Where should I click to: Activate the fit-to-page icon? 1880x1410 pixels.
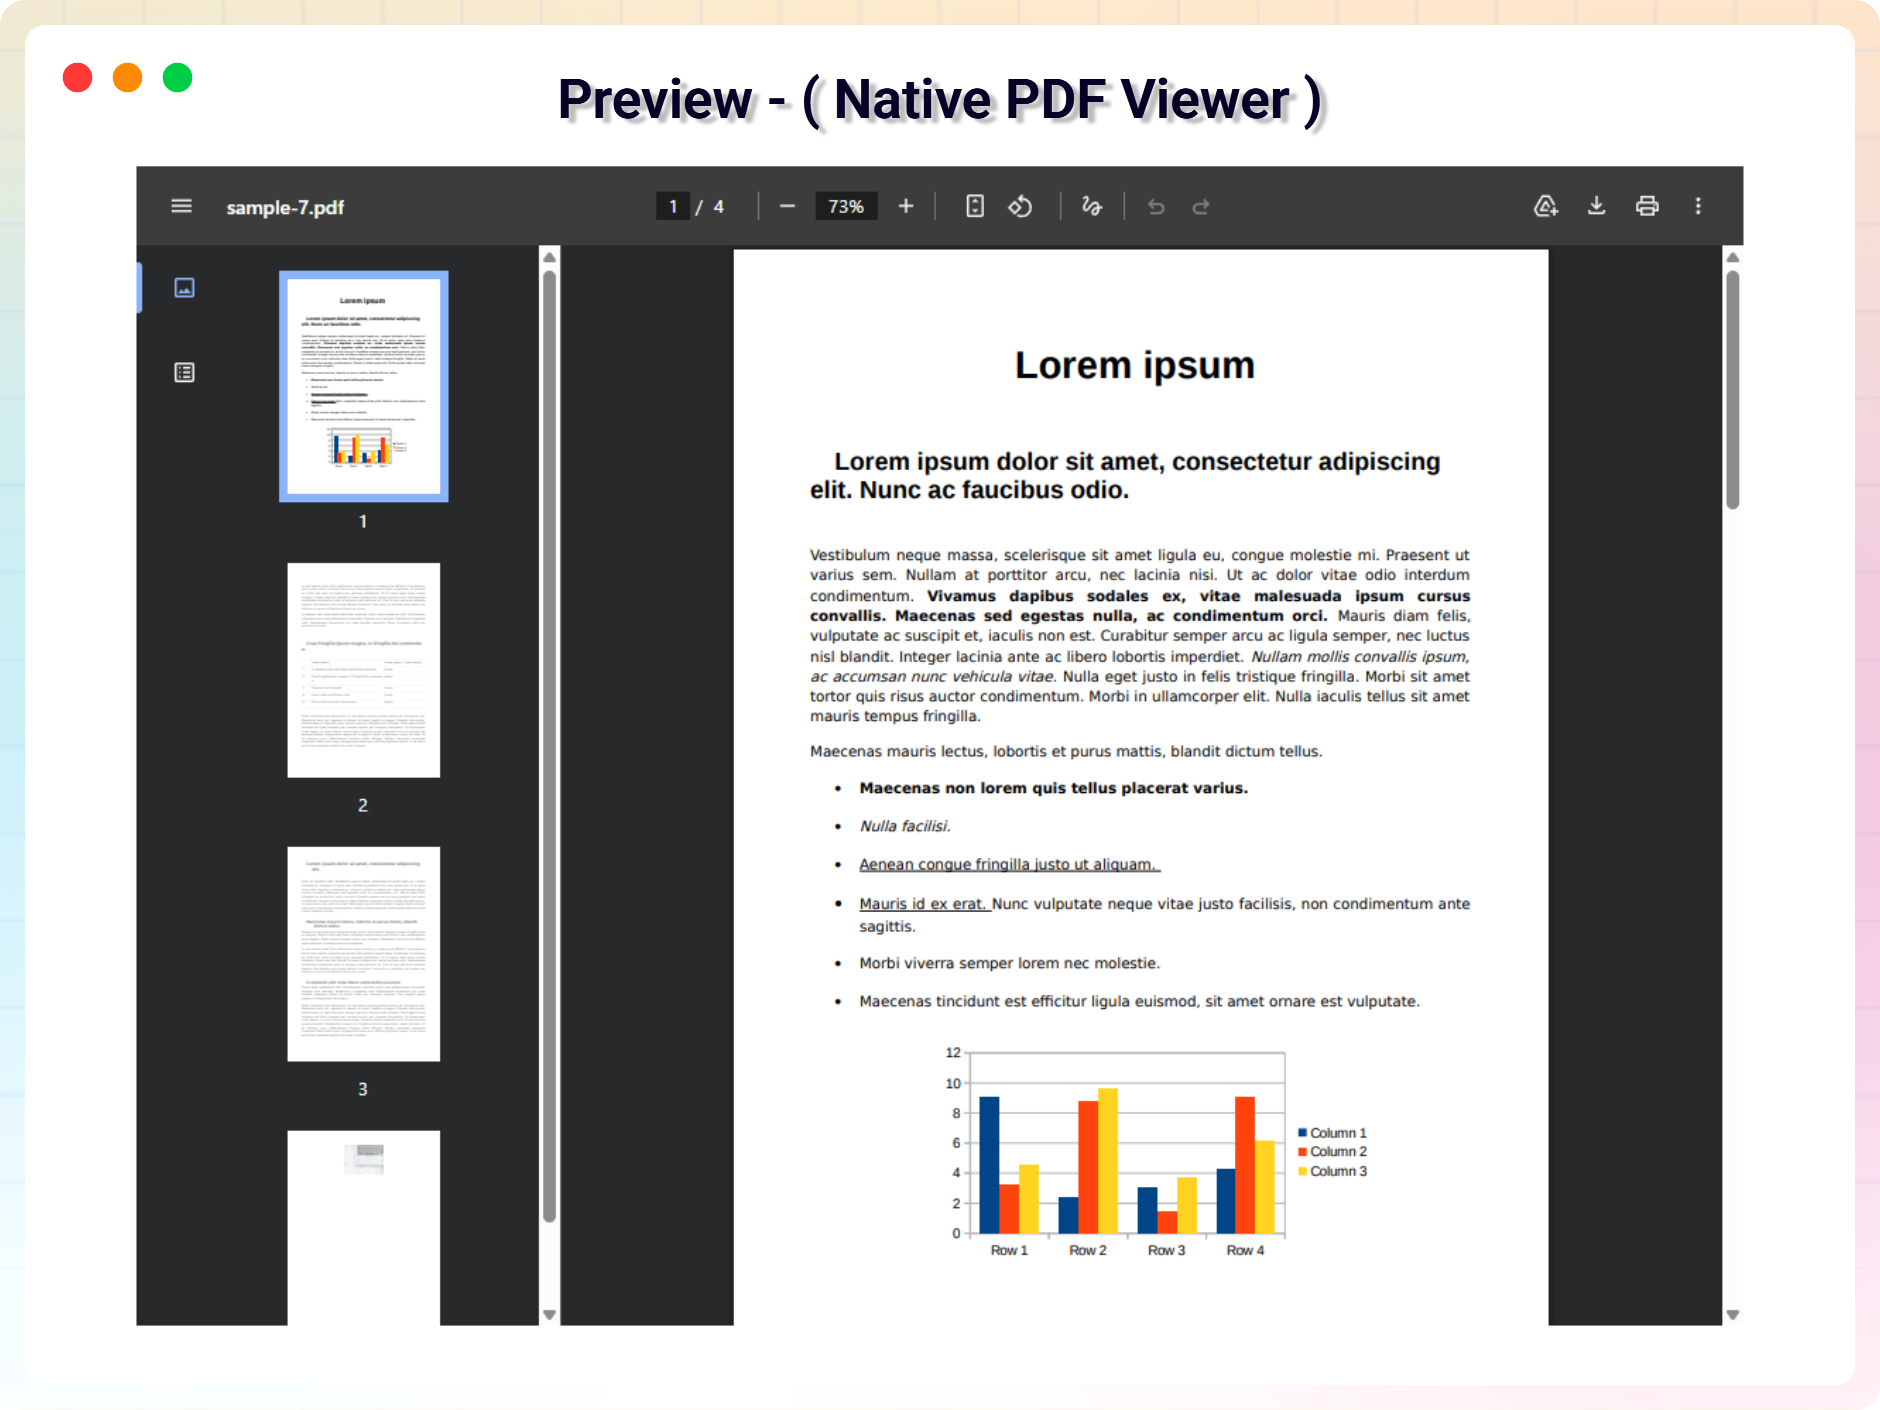973,206
